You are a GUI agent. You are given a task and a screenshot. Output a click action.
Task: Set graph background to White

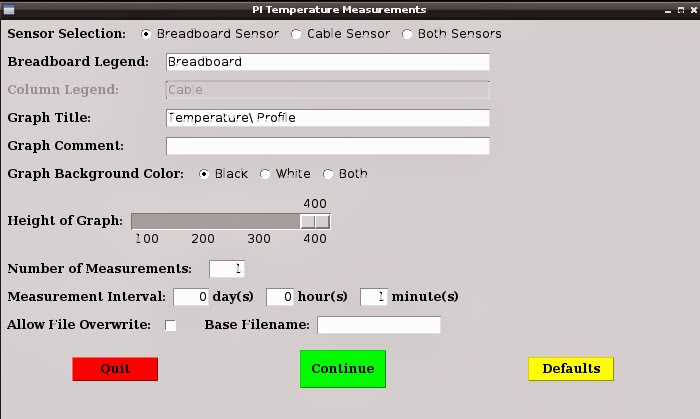[x=265, y=174]
